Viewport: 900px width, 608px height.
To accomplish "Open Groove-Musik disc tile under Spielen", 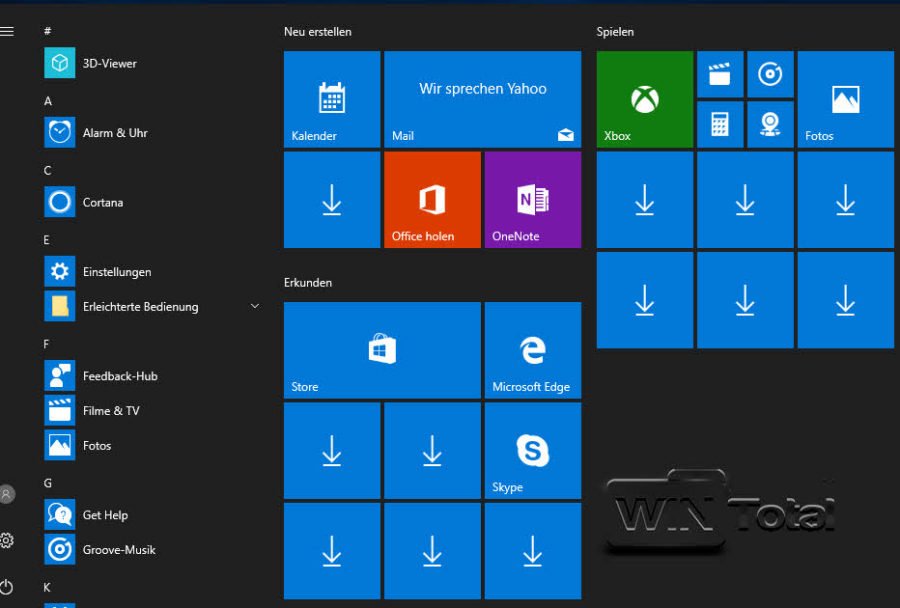I will [x=770, y=73].
